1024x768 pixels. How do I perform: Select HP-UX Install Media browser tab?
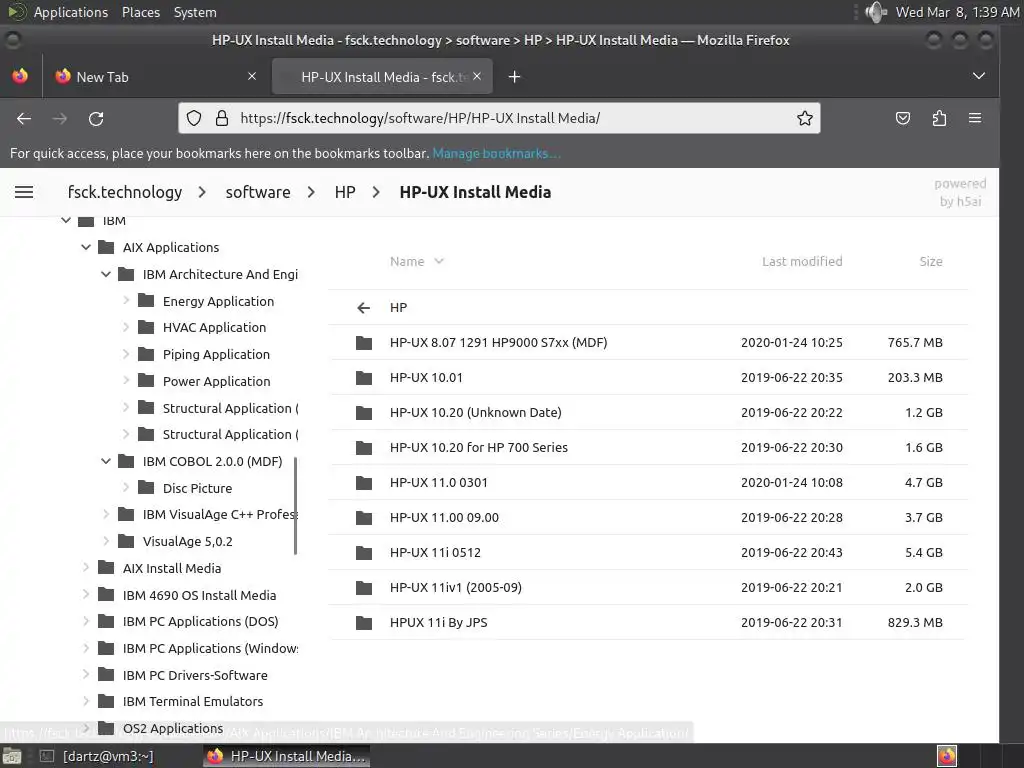tap(382, 76)
